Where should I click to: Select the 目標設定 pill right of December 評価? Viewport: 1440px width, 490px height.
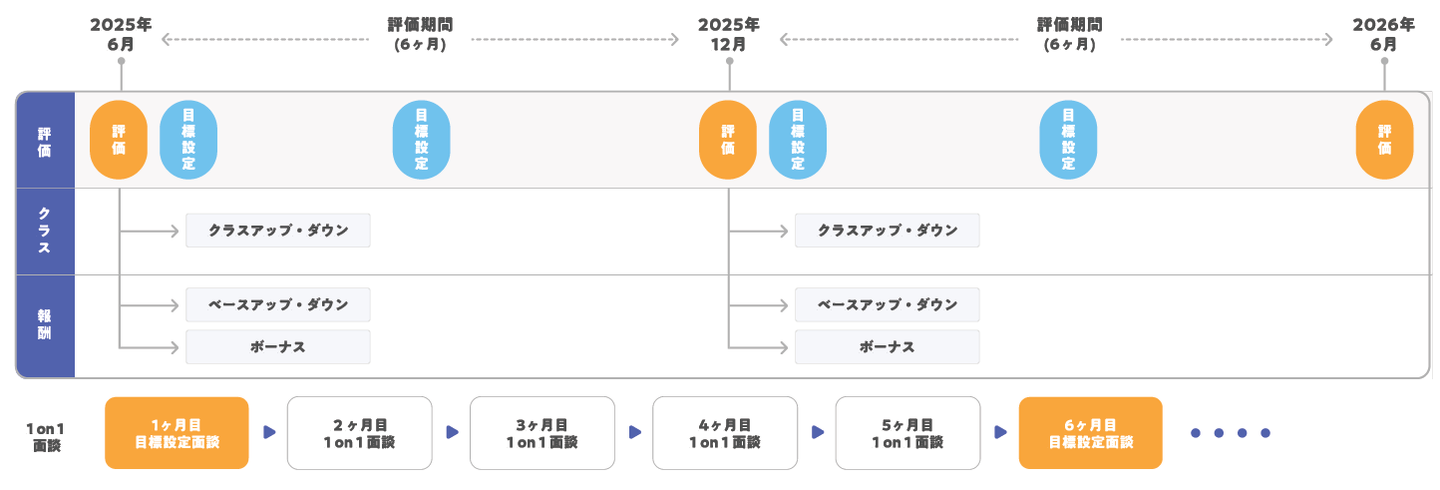(x=797, y=140)
